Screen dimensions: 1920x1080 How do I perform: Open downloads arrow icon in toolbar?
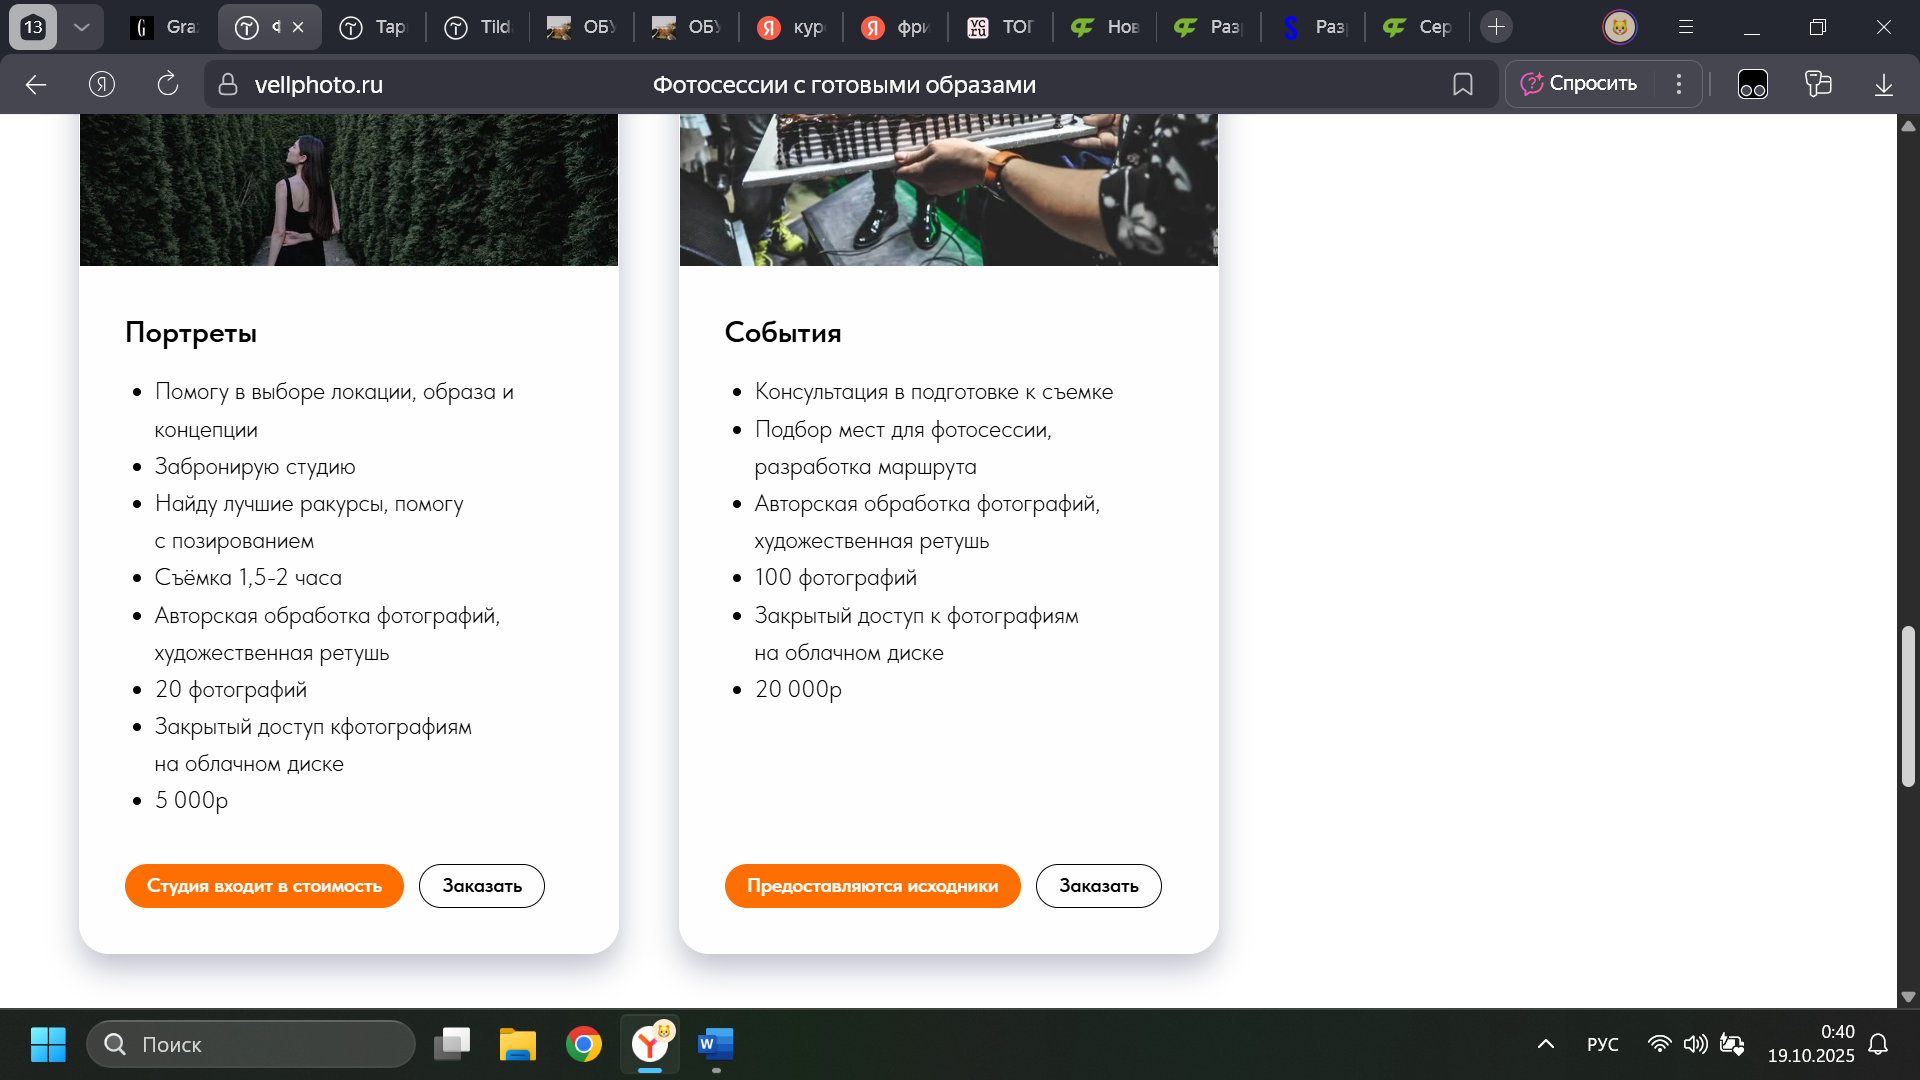point(1883,85)
